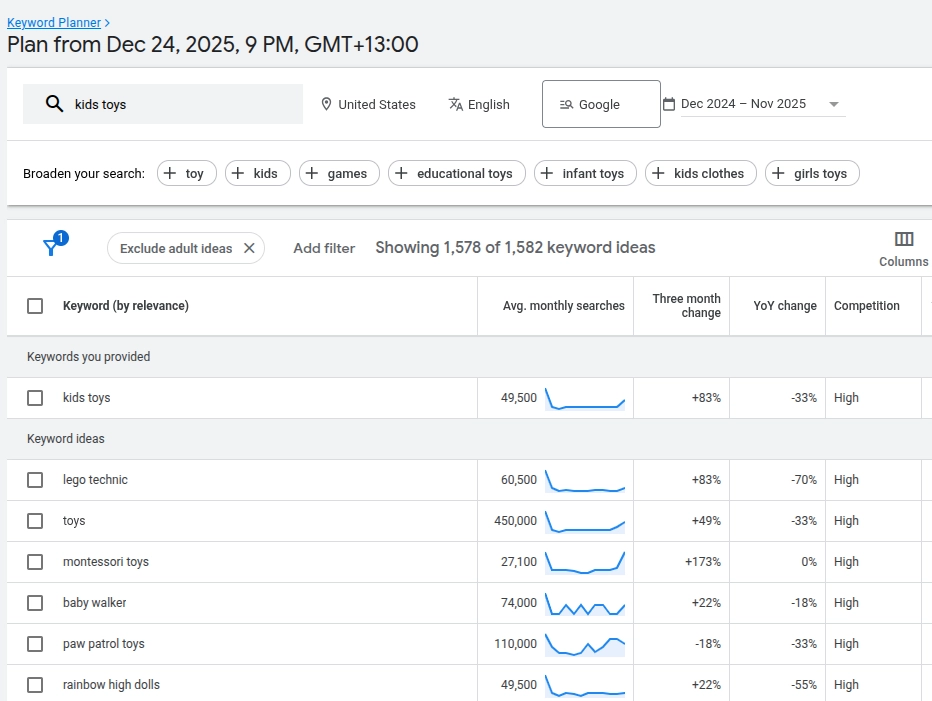Open the filter funnel icon

pos(52,246)
